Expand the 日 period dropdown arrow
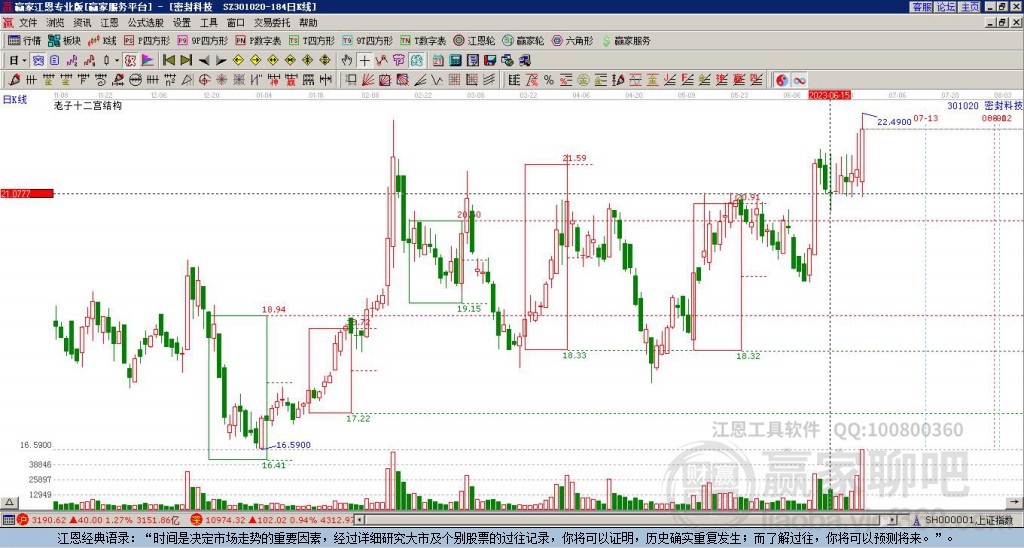The width and height of the screenshot is (1024, 548). click(x=24, y=61)
